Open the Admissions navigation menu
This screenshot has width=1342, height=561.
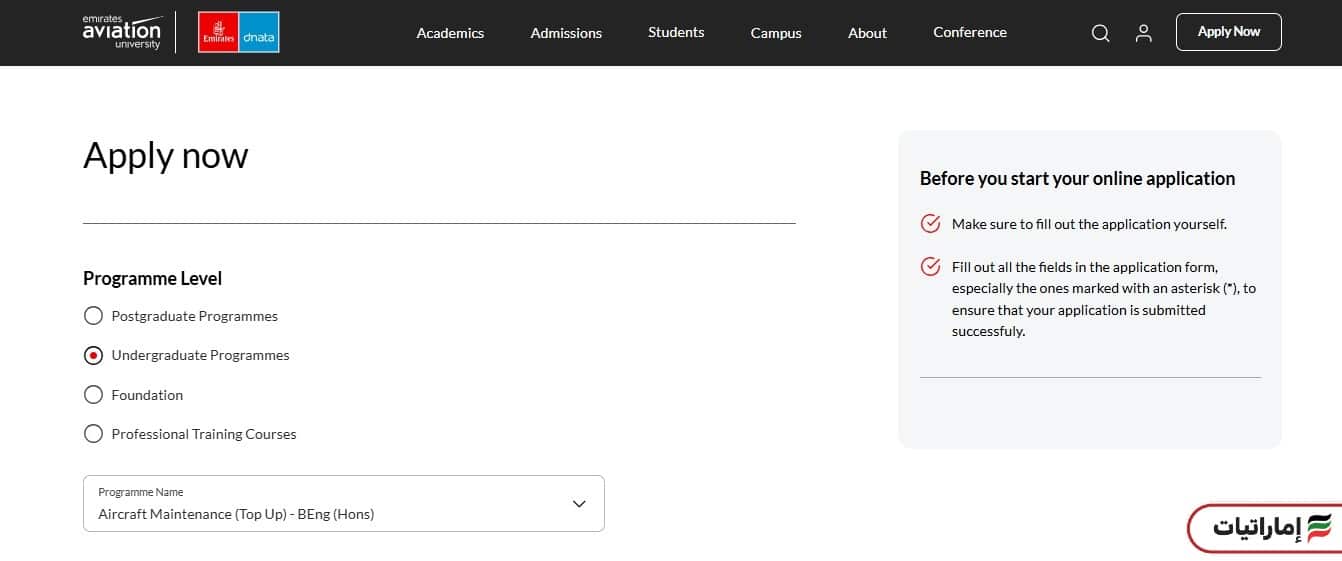566,33
